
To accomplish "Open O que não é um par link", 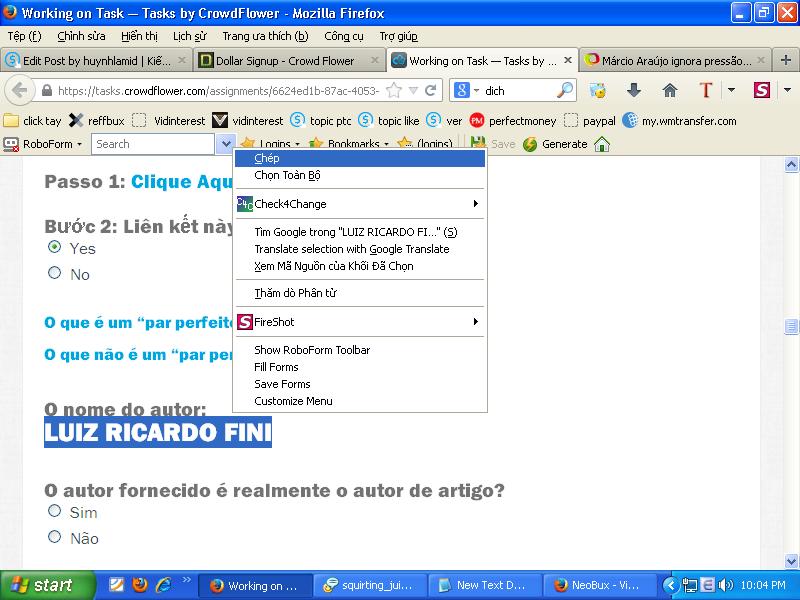I will [139, 355].
